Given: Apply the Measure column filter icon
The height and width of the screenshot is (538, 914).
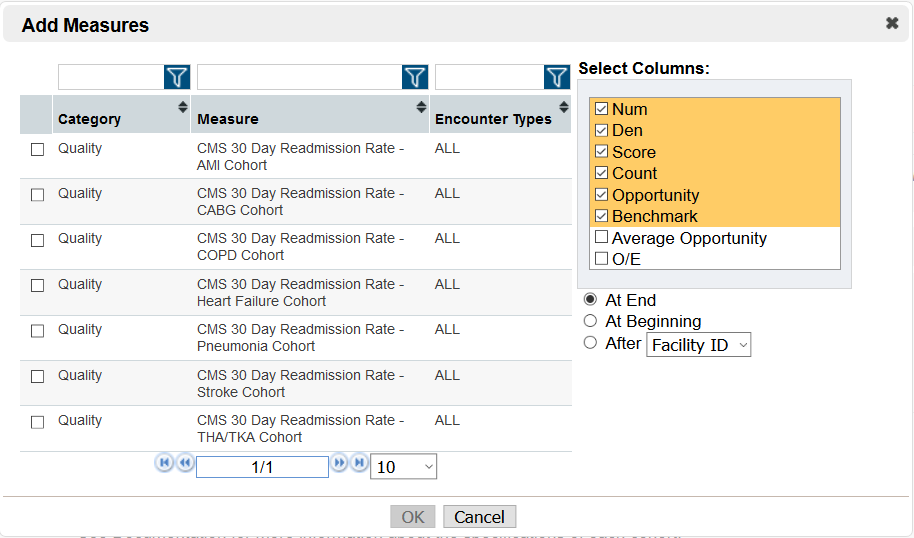Looking at the screenshot, I should [415, 77].
